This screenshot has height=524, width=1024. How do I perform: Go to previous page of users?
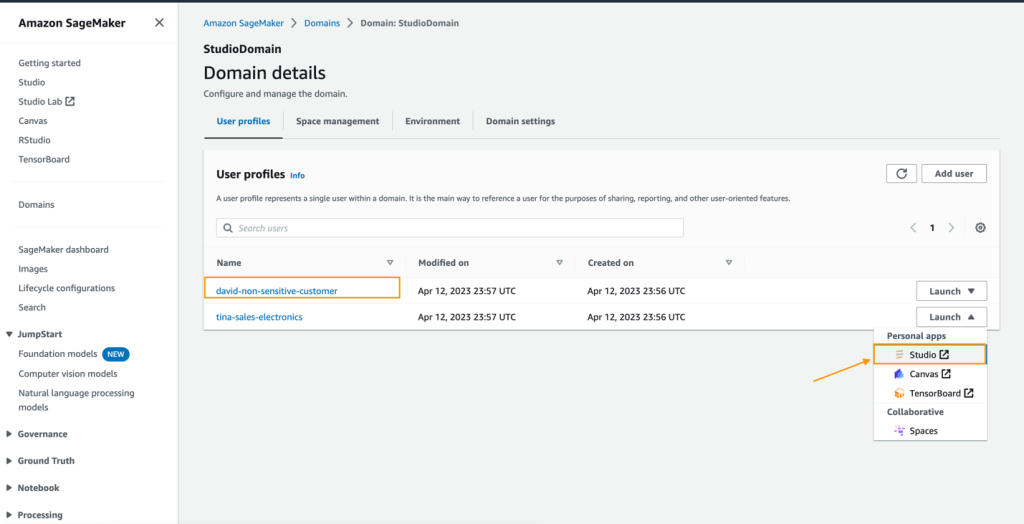point(913,228)
